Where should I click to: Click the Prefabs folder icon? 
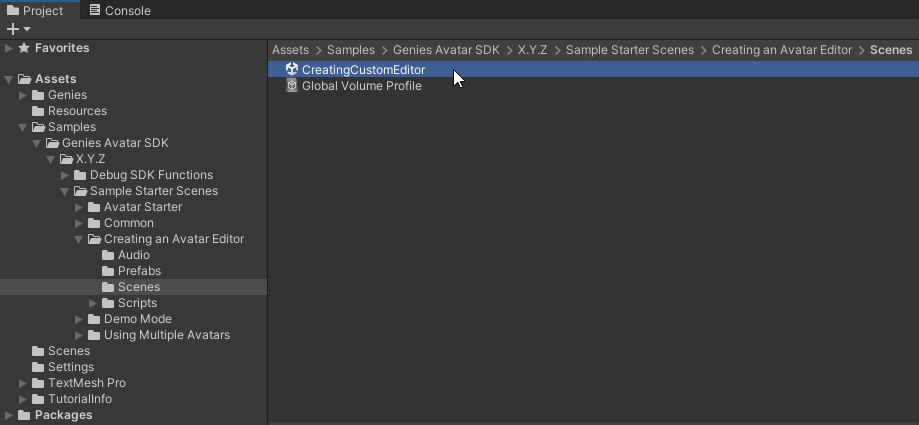coord(109,271)
